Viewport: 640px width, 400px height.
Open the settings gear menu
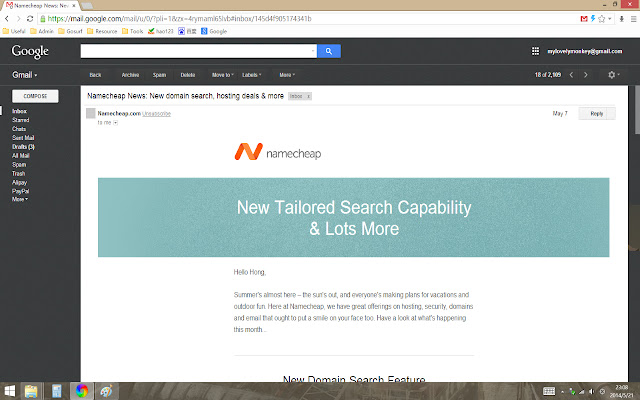pyautogui.click(x=613, y=75)
